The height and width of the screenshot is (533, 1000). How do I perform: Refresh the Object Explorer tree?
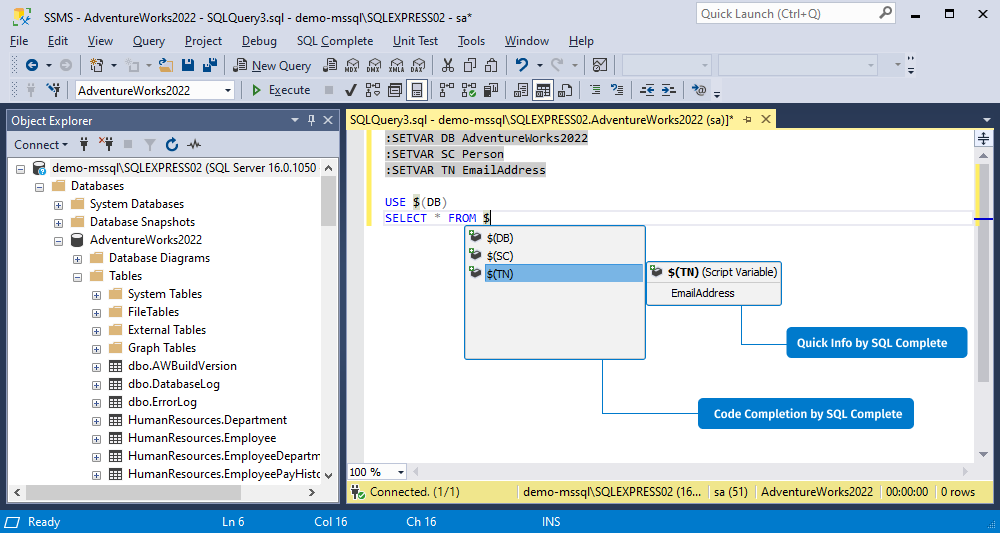[x=172, y=145]
